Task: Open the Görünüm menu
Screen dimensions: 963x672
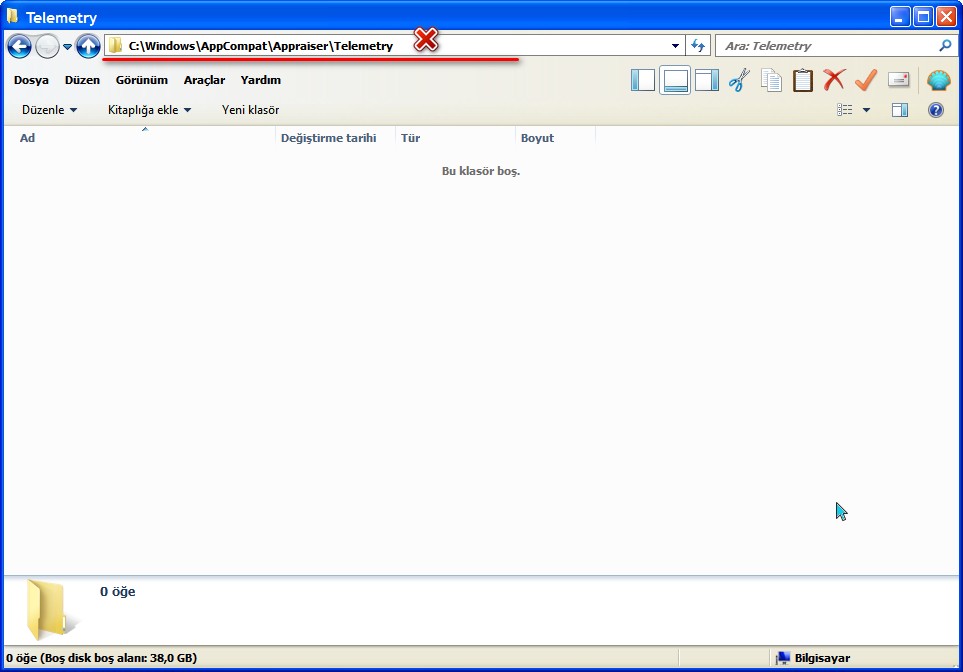Action: pos(141,80)
